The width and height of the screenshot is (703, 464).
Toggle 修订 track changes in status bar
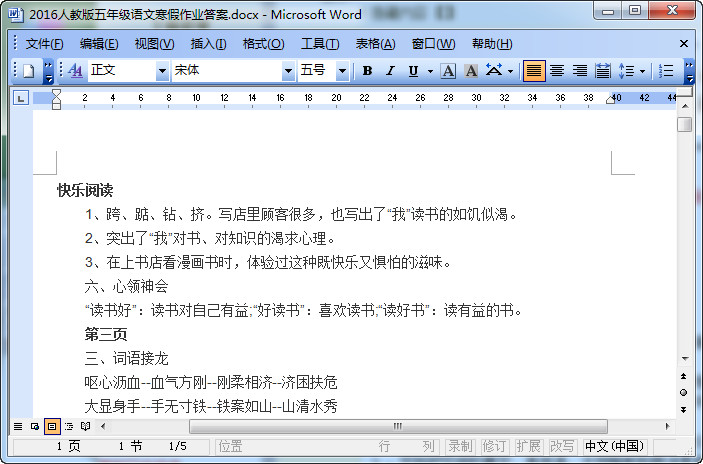tap(494, 447)
